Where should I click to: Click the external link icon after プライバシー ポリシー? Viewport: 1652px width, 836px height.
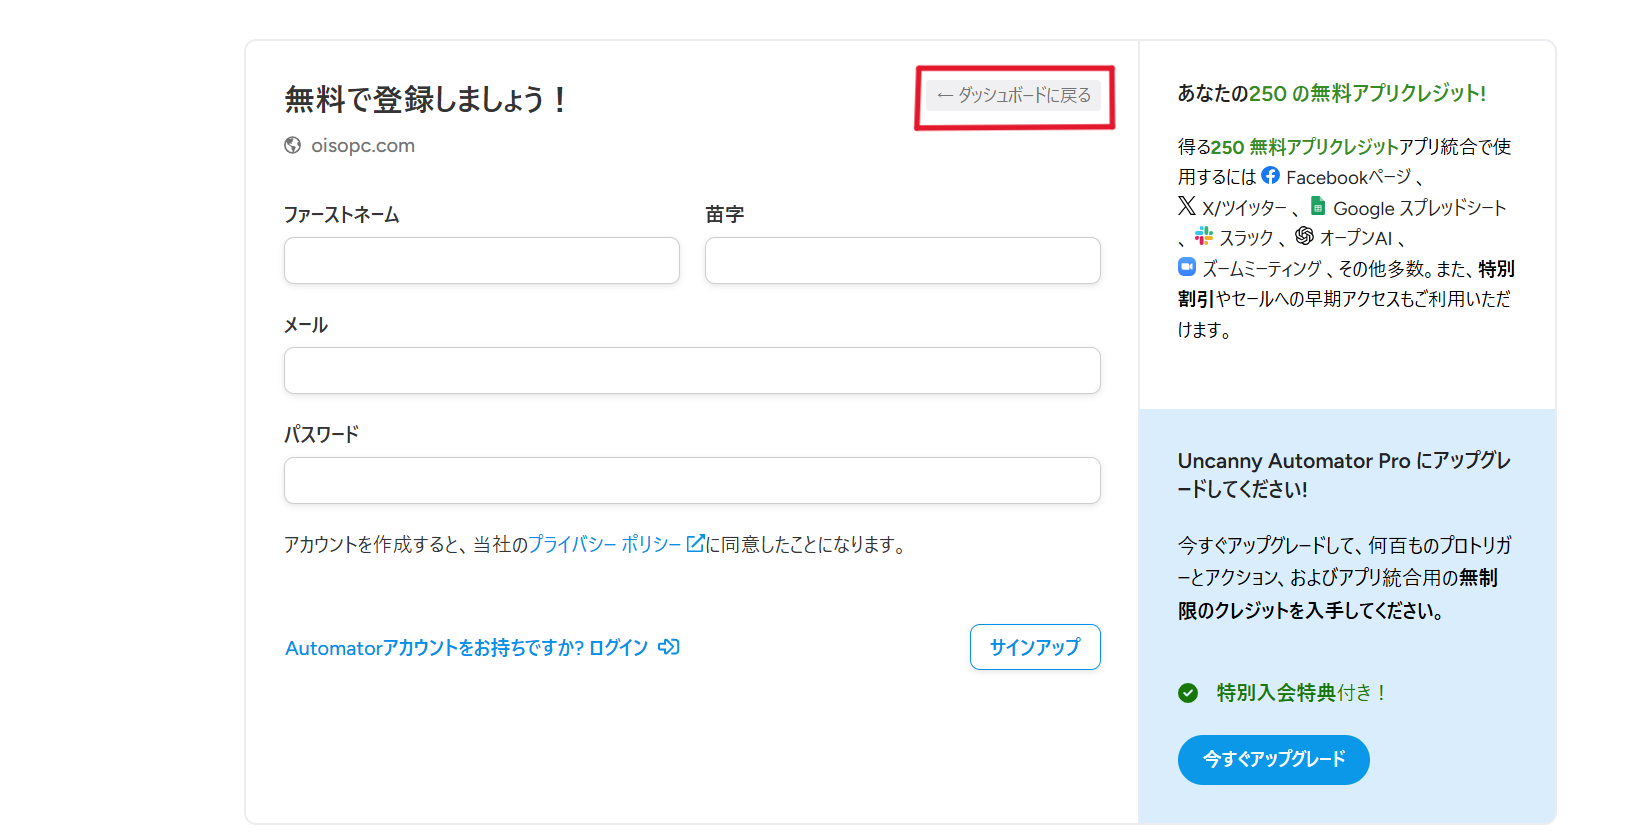pos(696,544)
